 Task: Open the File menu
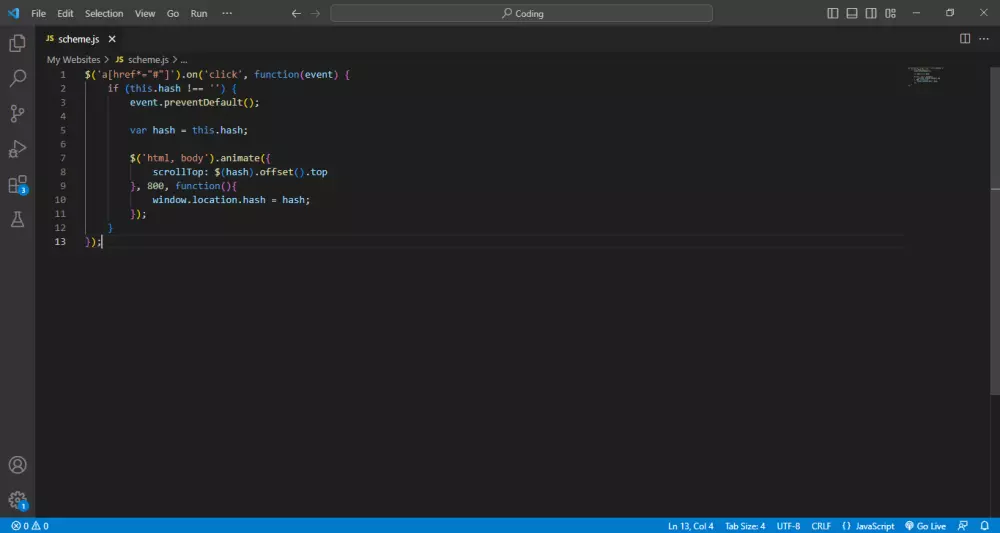38,13
